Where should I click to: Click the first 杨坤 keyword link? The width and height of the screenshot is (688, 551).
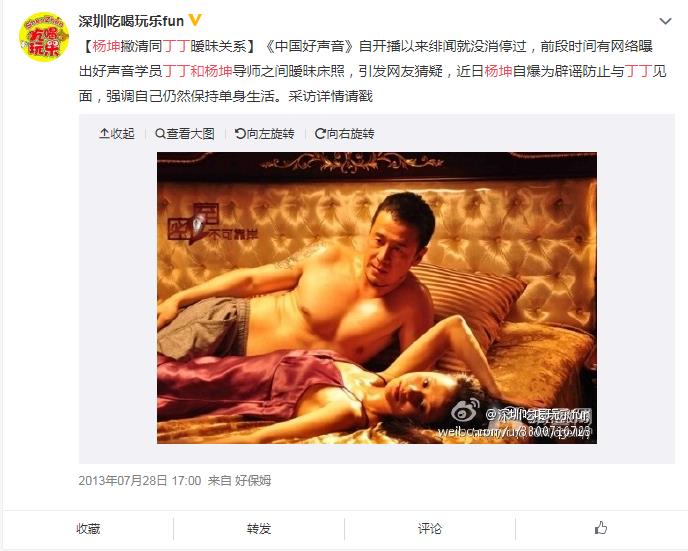tap(106, 46)
